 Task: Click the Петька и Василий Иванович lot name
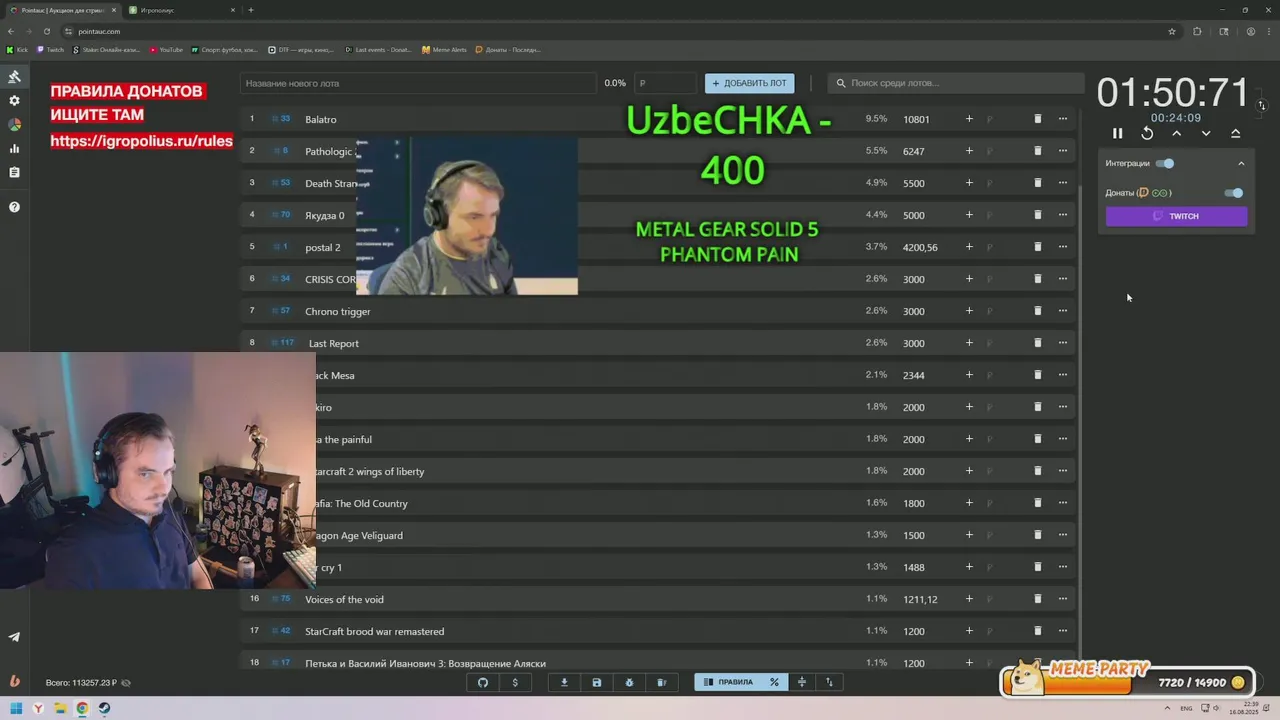pyautogui.click(x=425, y=663)
